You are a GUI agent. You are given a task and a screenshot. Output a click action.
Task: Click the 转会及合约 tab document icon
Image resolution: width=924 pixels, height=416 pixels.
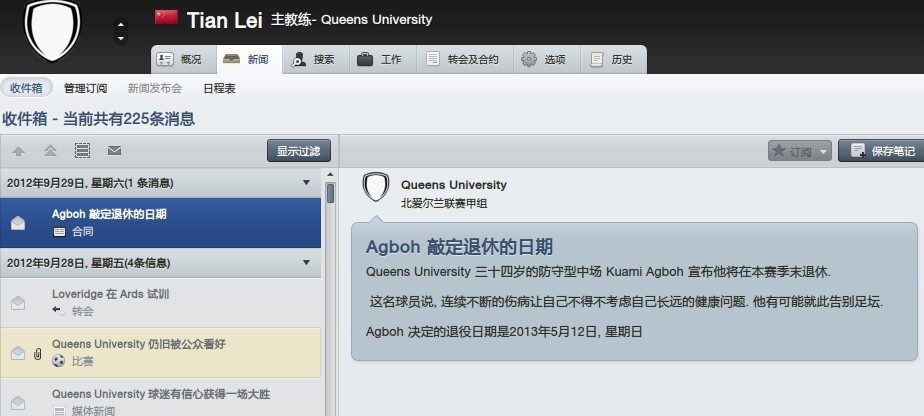(x=433, y=59)
